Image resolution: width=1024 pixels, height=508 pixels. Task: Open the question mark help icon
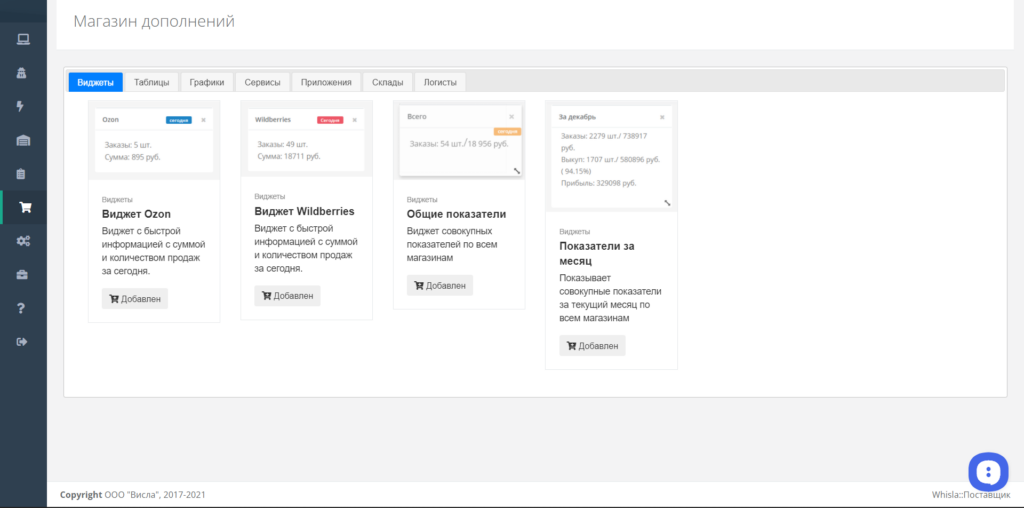[x=21, y=308]
